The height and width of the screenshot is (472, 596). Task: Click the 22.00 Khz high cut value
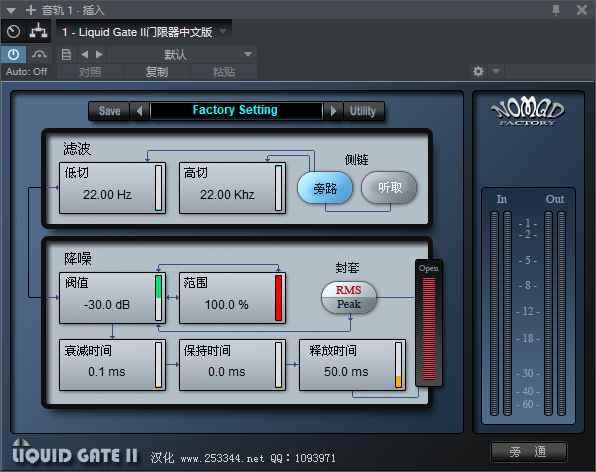click(x=227, y=195)
